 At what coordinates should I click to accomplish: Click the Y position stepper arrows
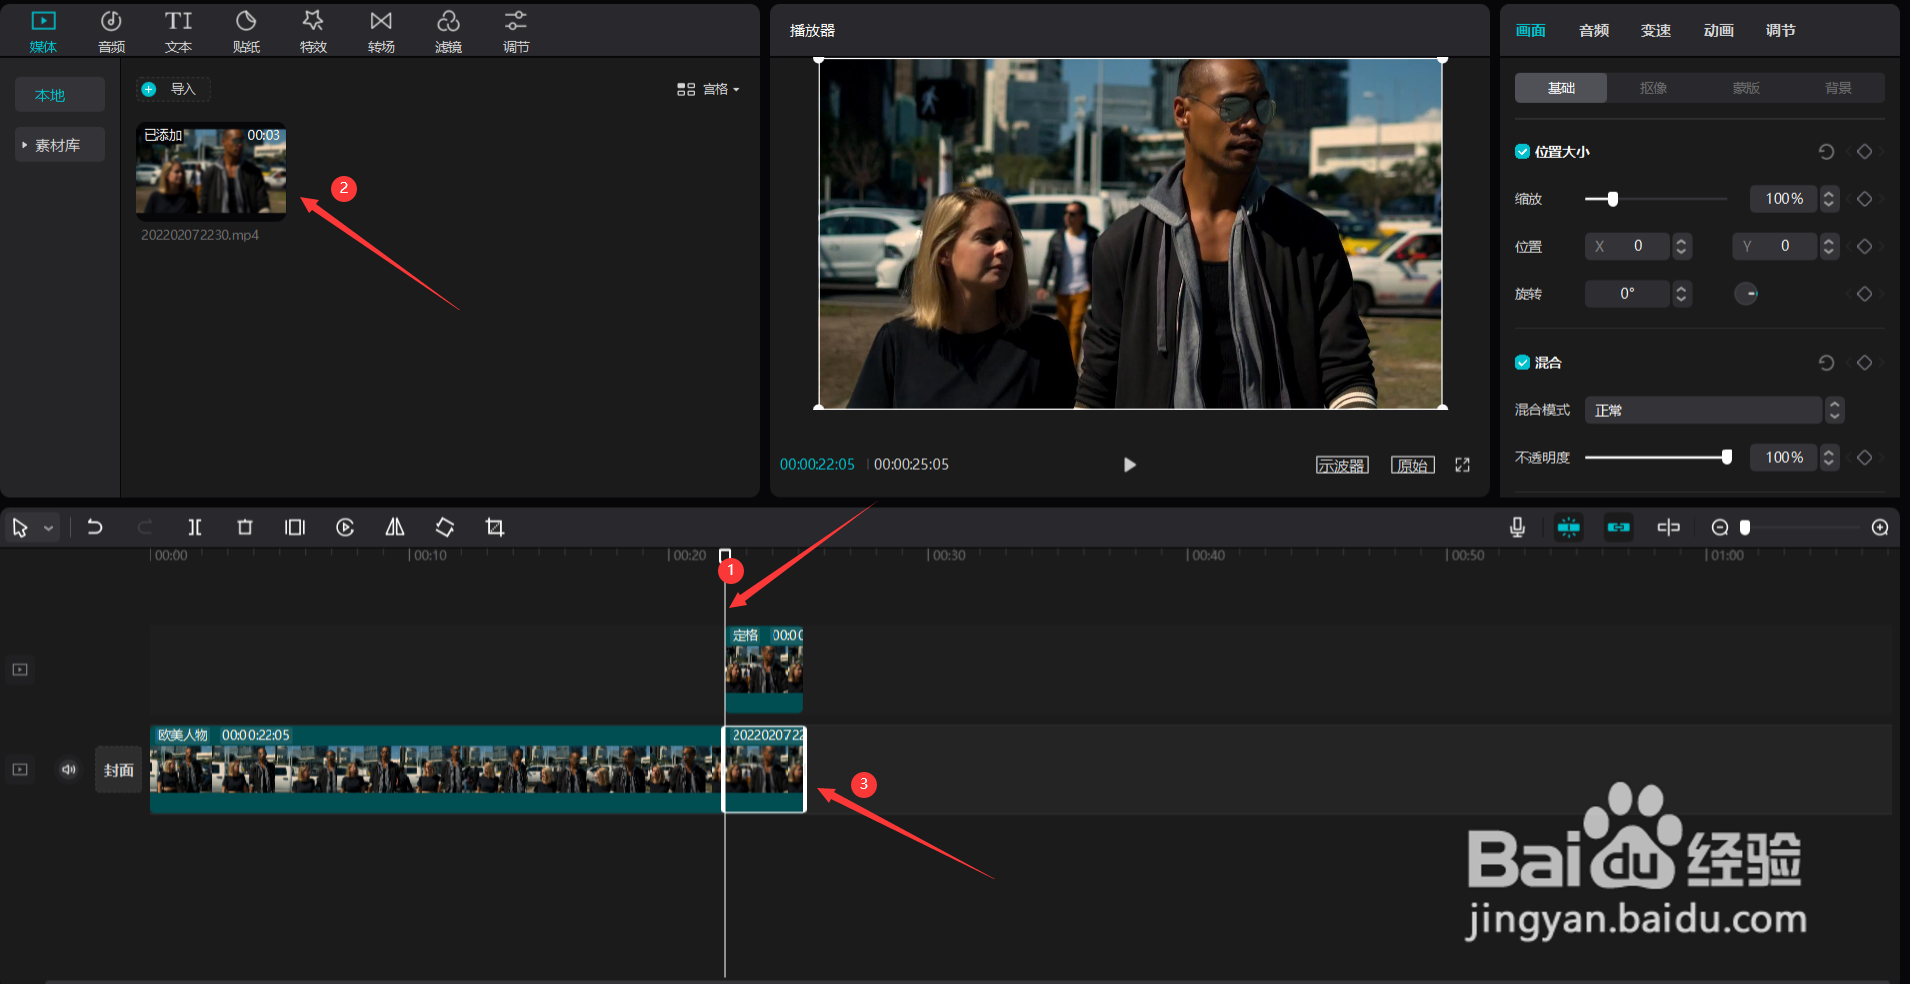(x=1829, y=246)
